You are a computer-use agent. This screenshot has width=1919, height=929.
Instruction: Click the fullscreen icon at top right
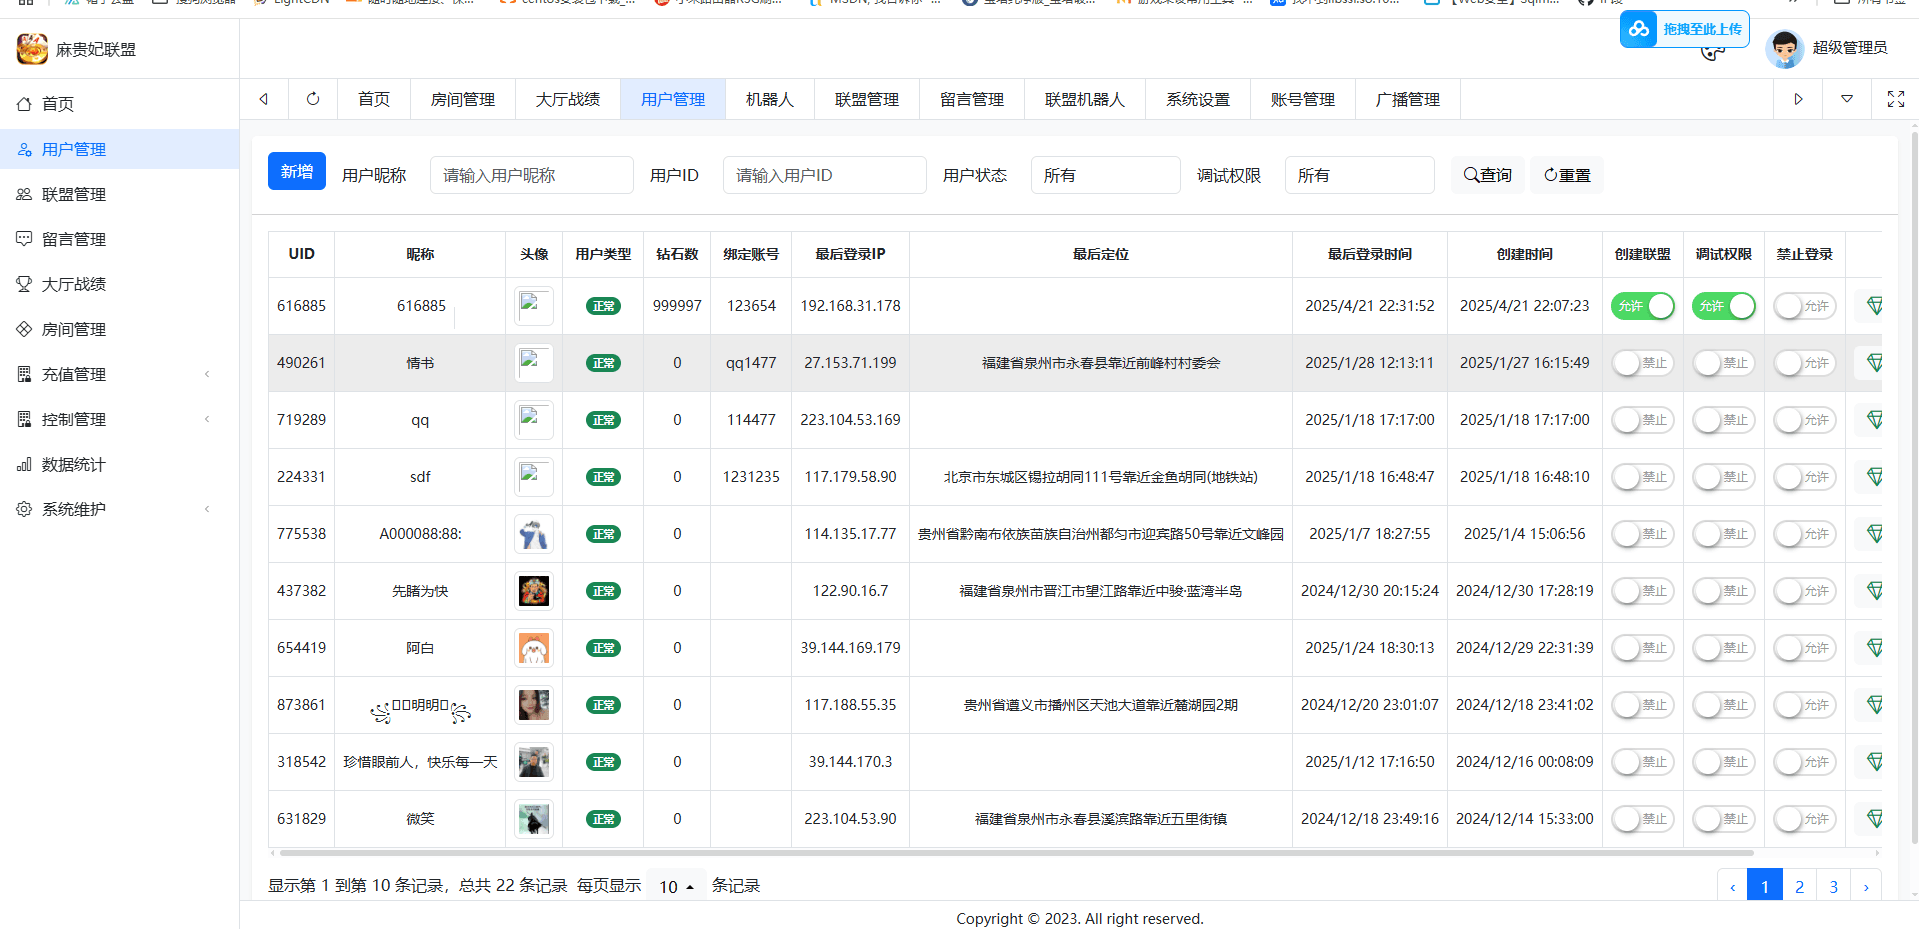coord(1895,99)
